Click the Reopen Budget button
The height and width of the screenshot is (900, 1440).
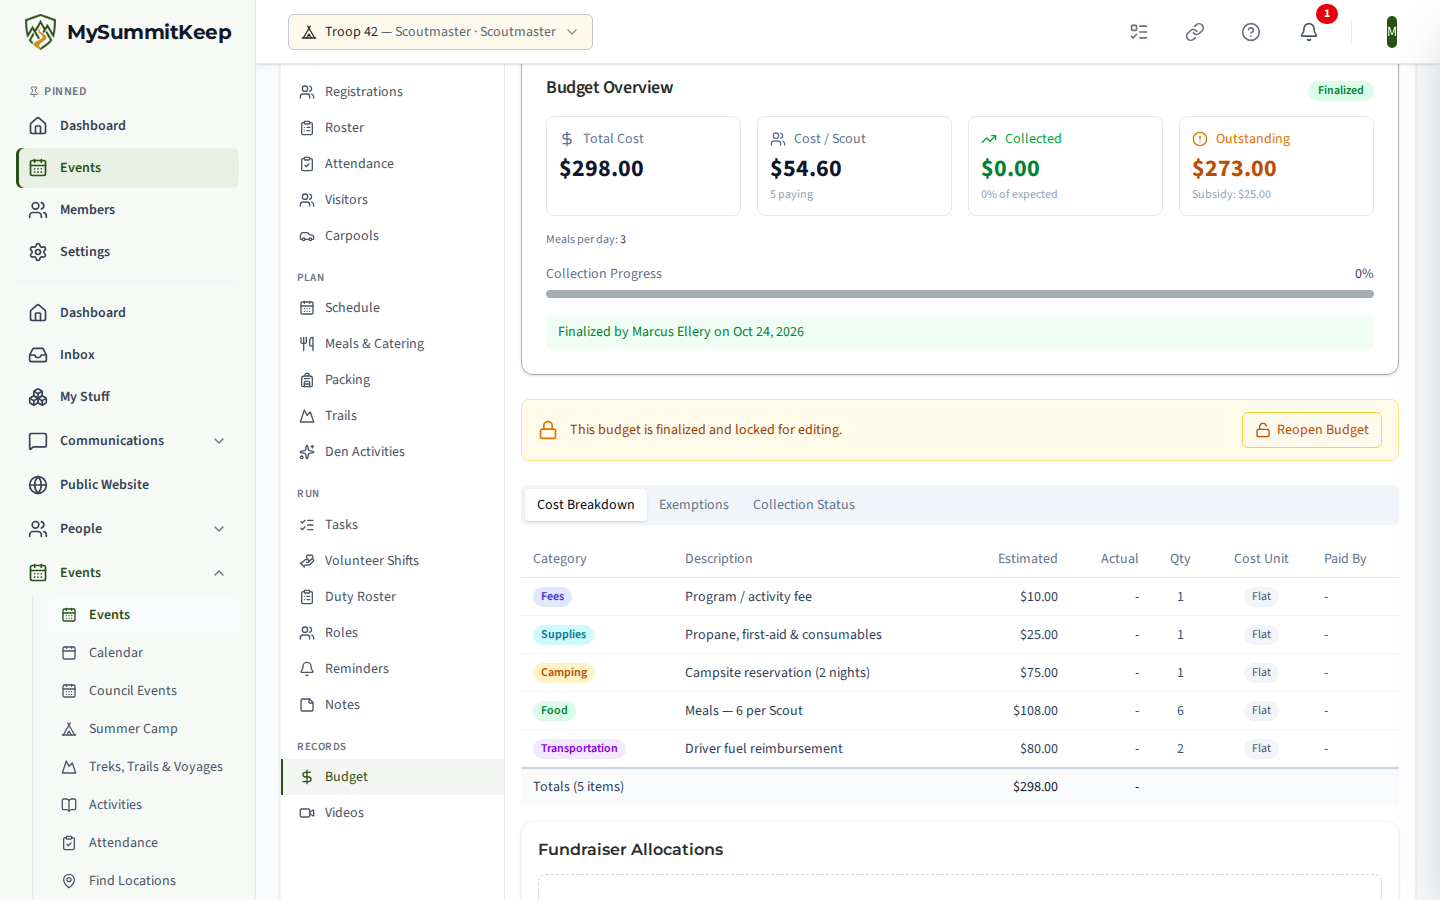[x=1312, y=430]
